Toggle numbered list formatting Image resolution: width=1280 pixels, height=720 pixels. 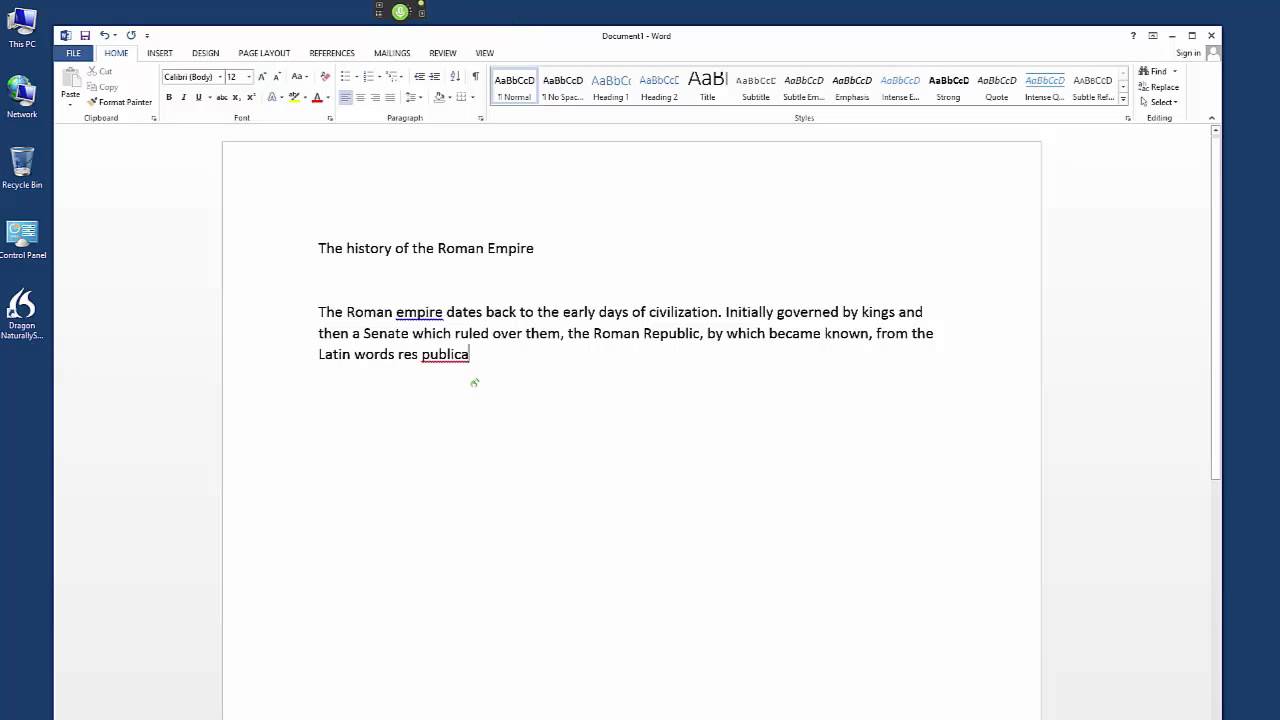point(368,77)
